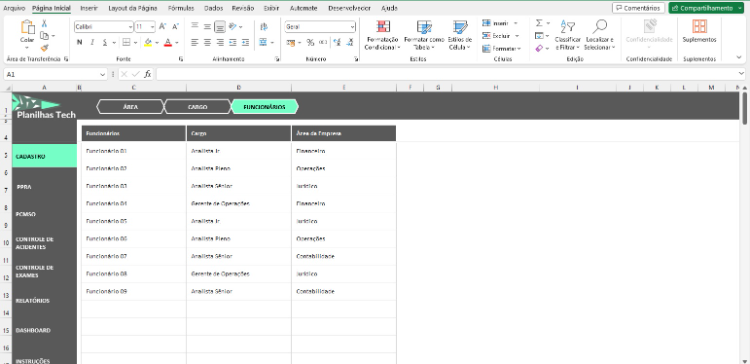Click the insert function fx icon

coord(148,74)
